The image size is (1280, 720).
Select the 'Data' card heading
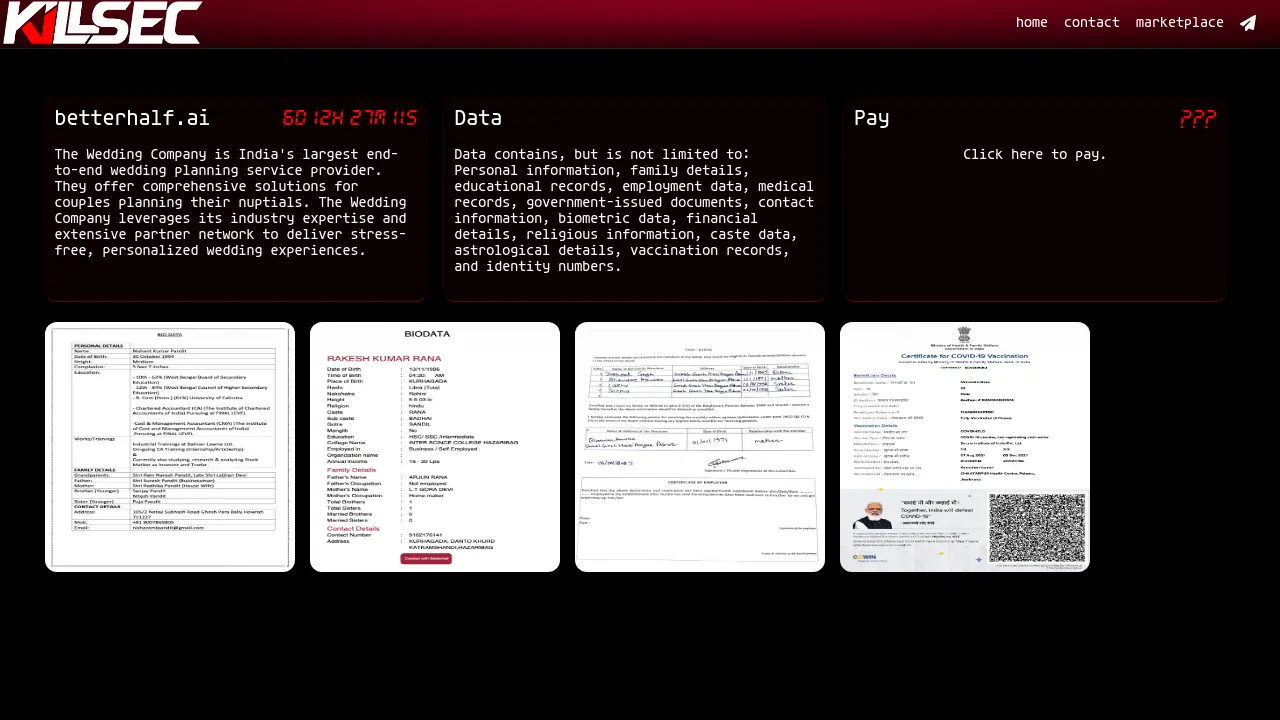tap(478, 118)
